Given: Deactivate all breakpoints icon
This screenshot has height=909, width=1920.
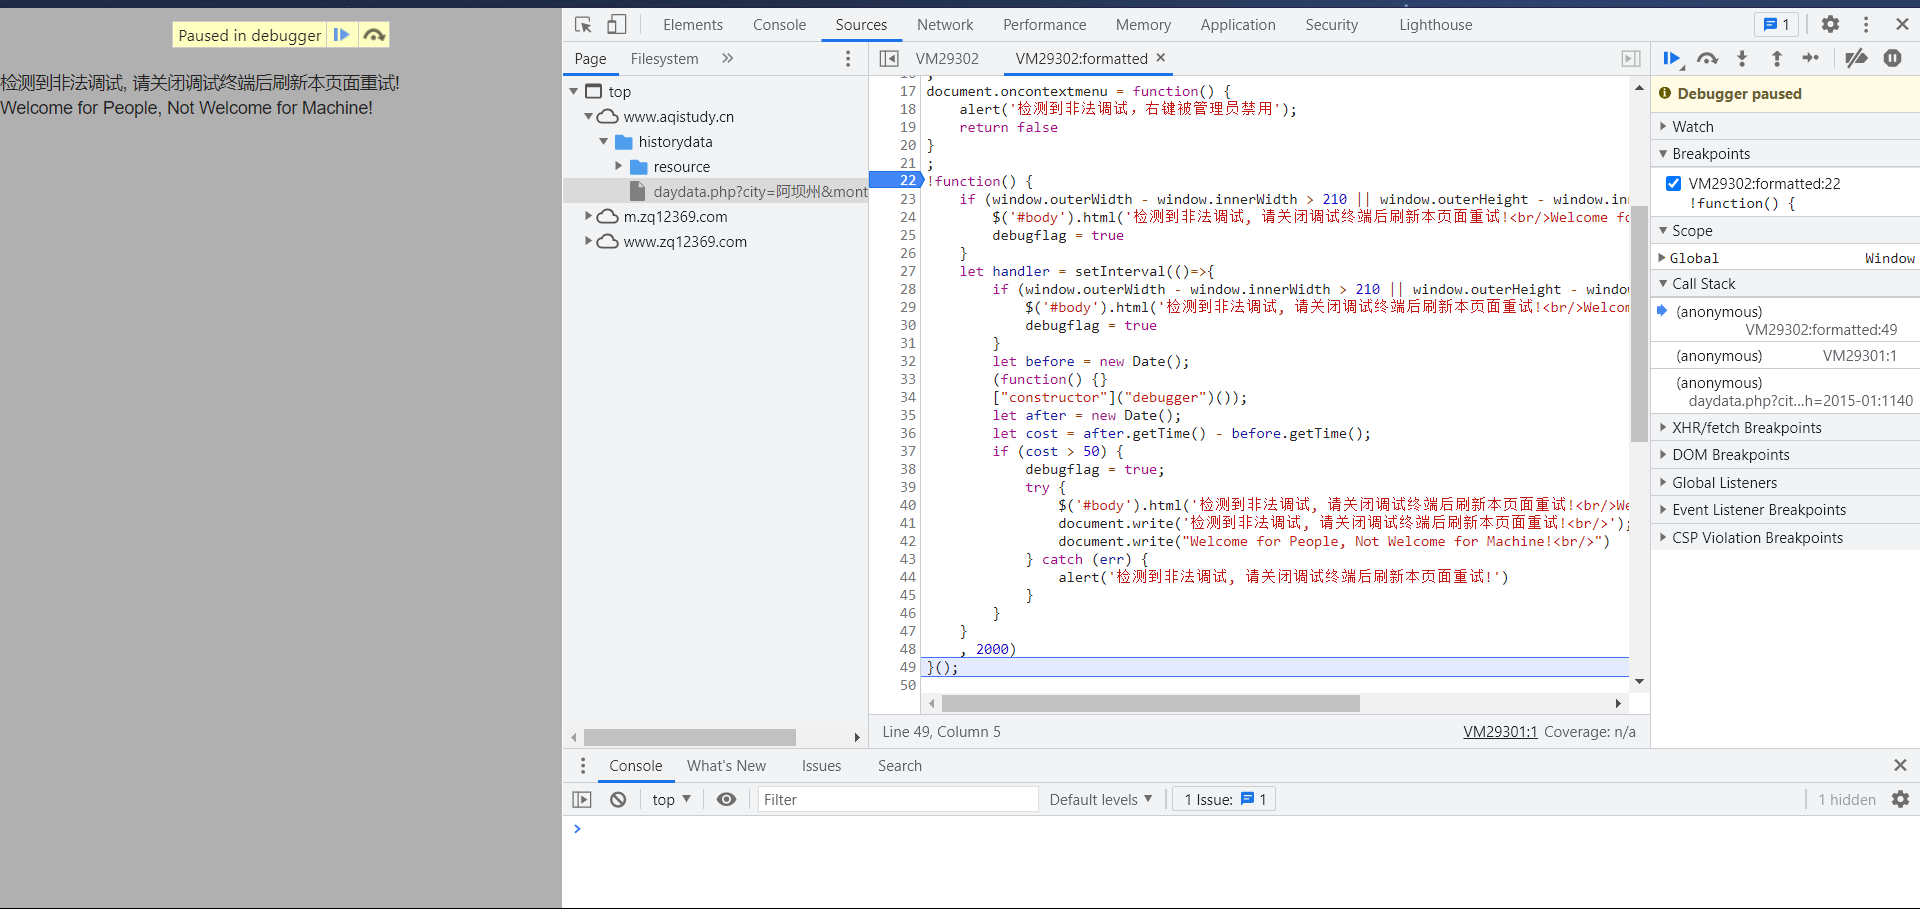Looking at the screenshot, I should (1856, 59).
